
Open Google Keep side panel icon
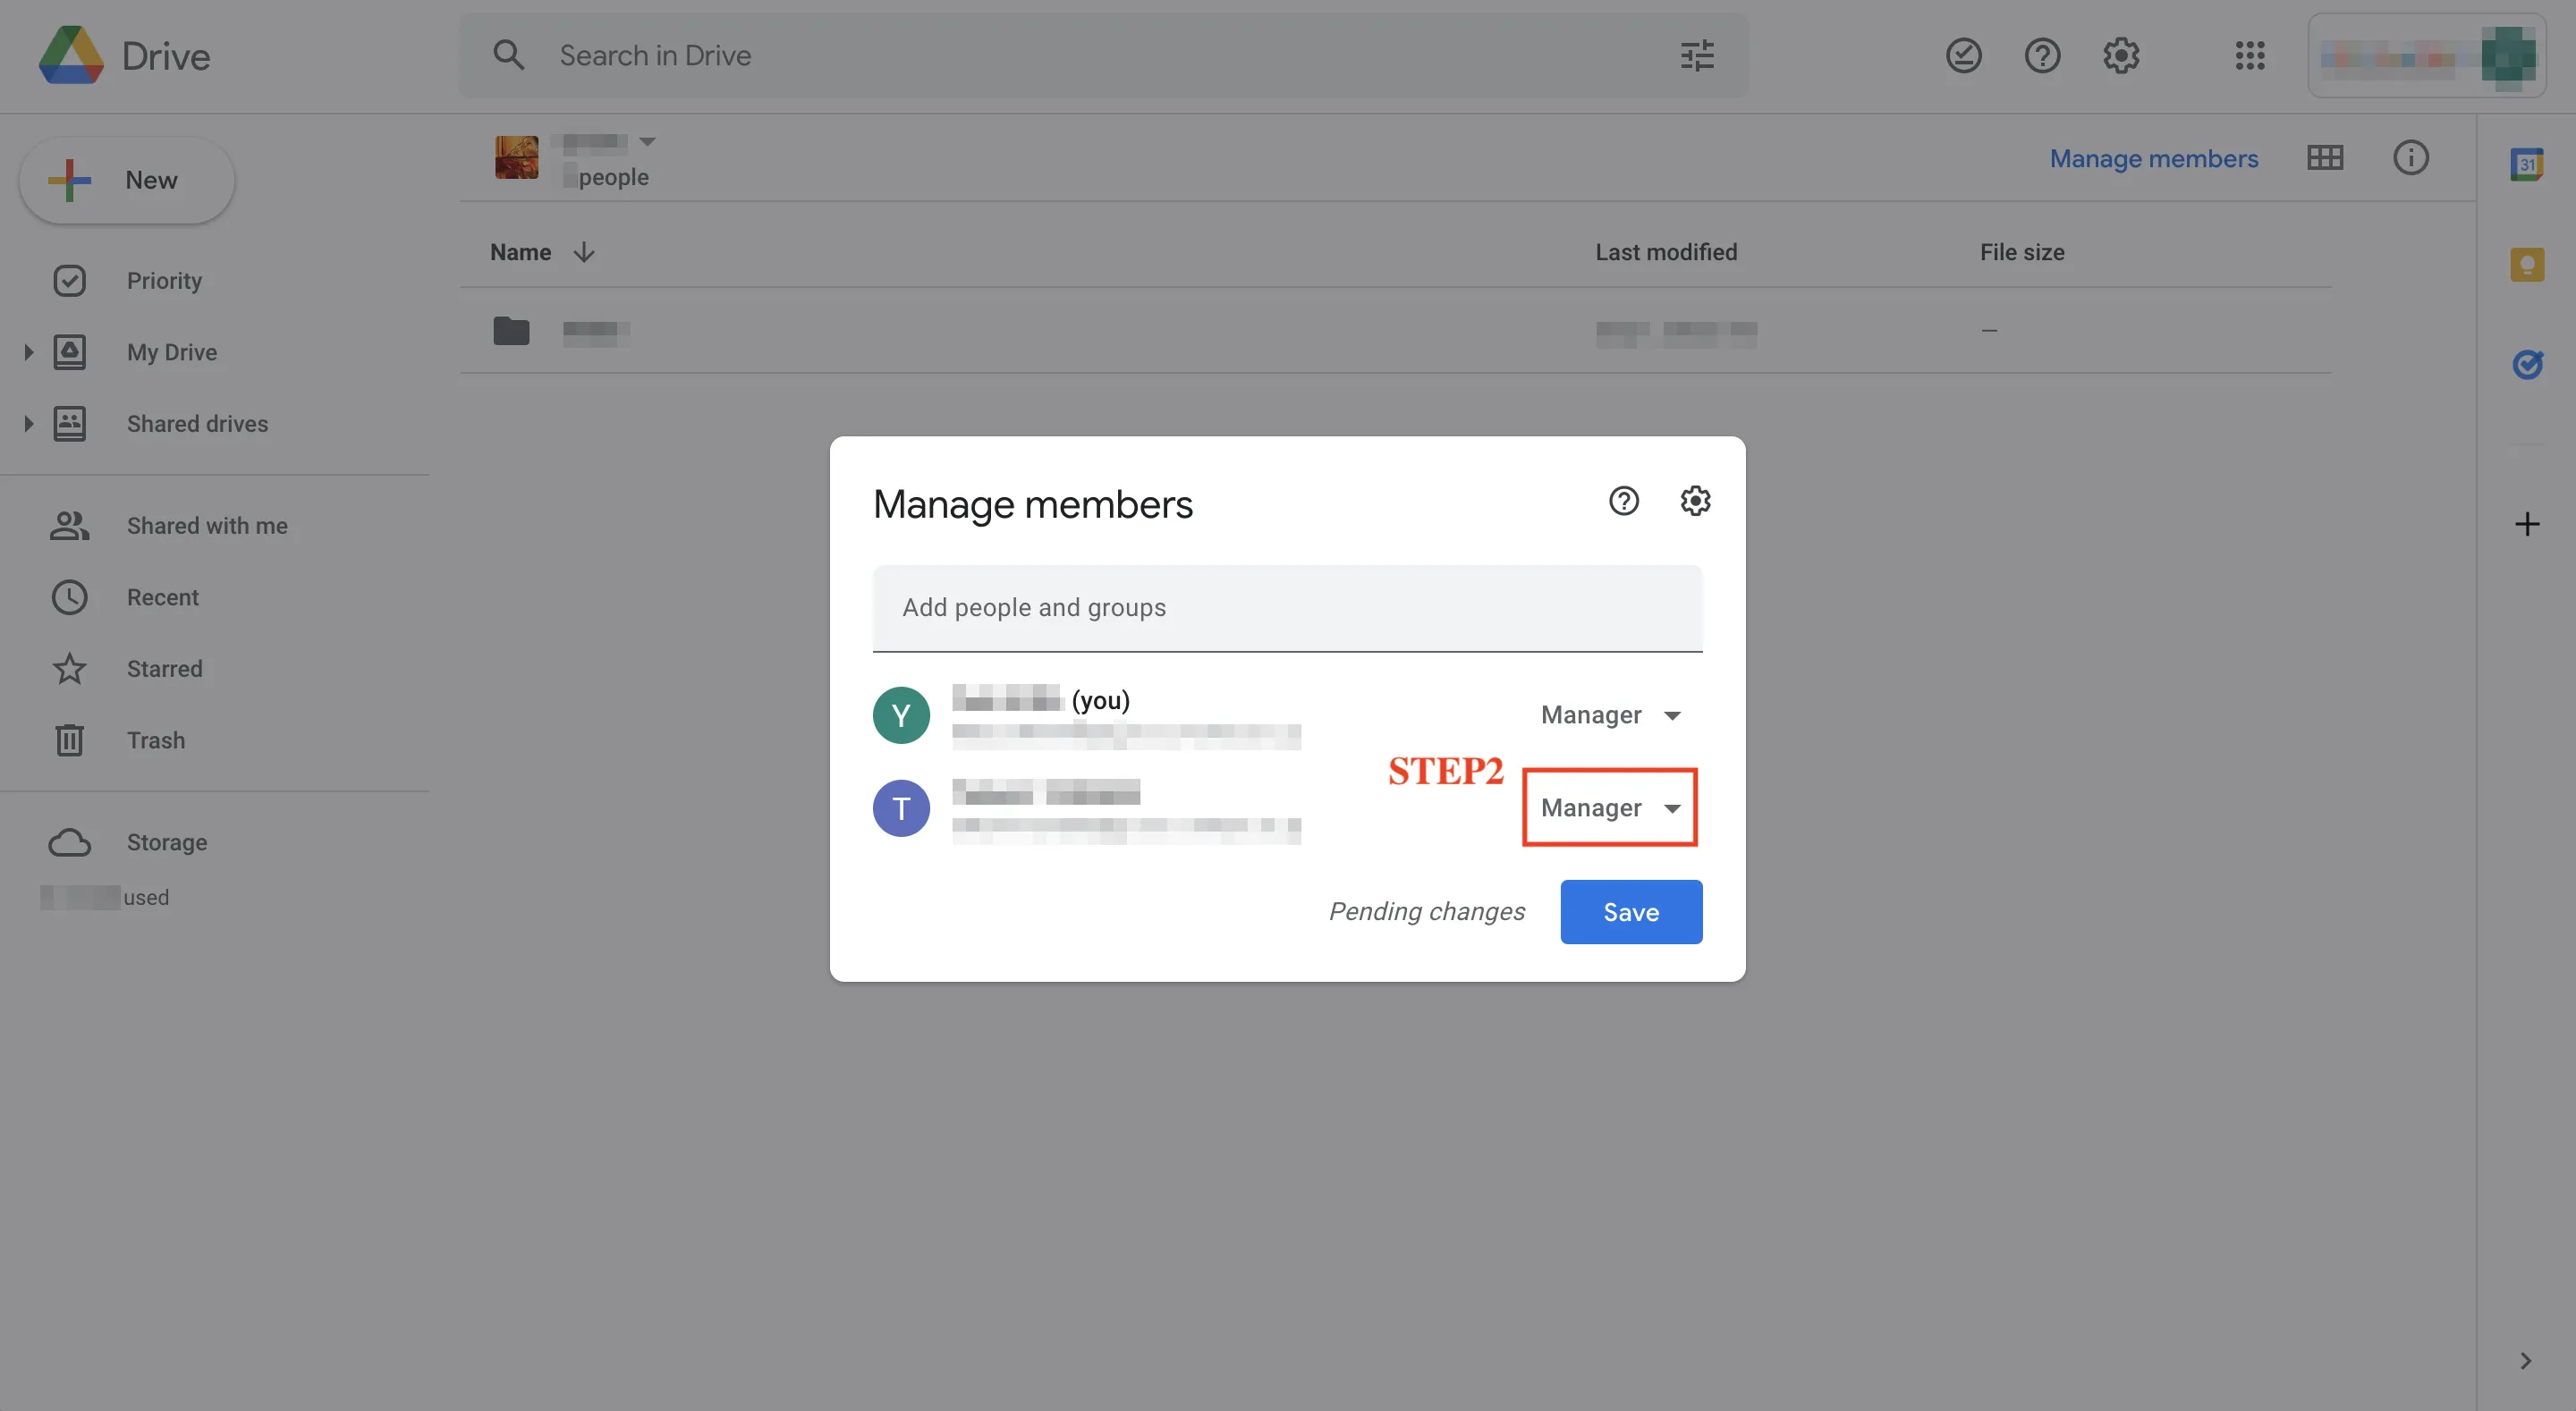click(2526, 265)
